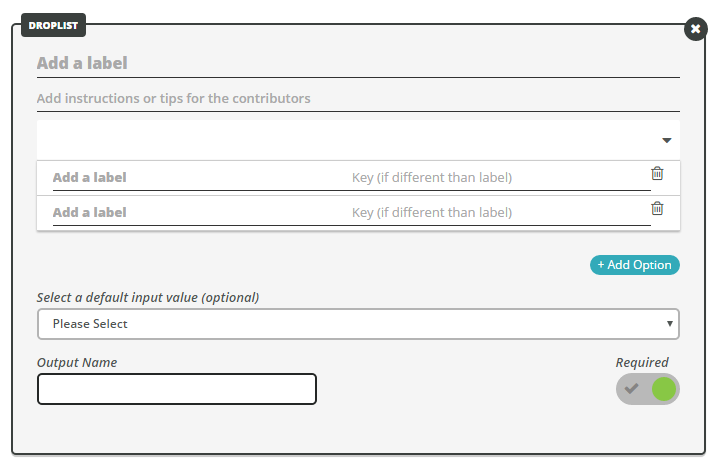Expand the droplist preview using its caret arrow
This screenshot has height=466, width=724.
(x=666, y=140)
